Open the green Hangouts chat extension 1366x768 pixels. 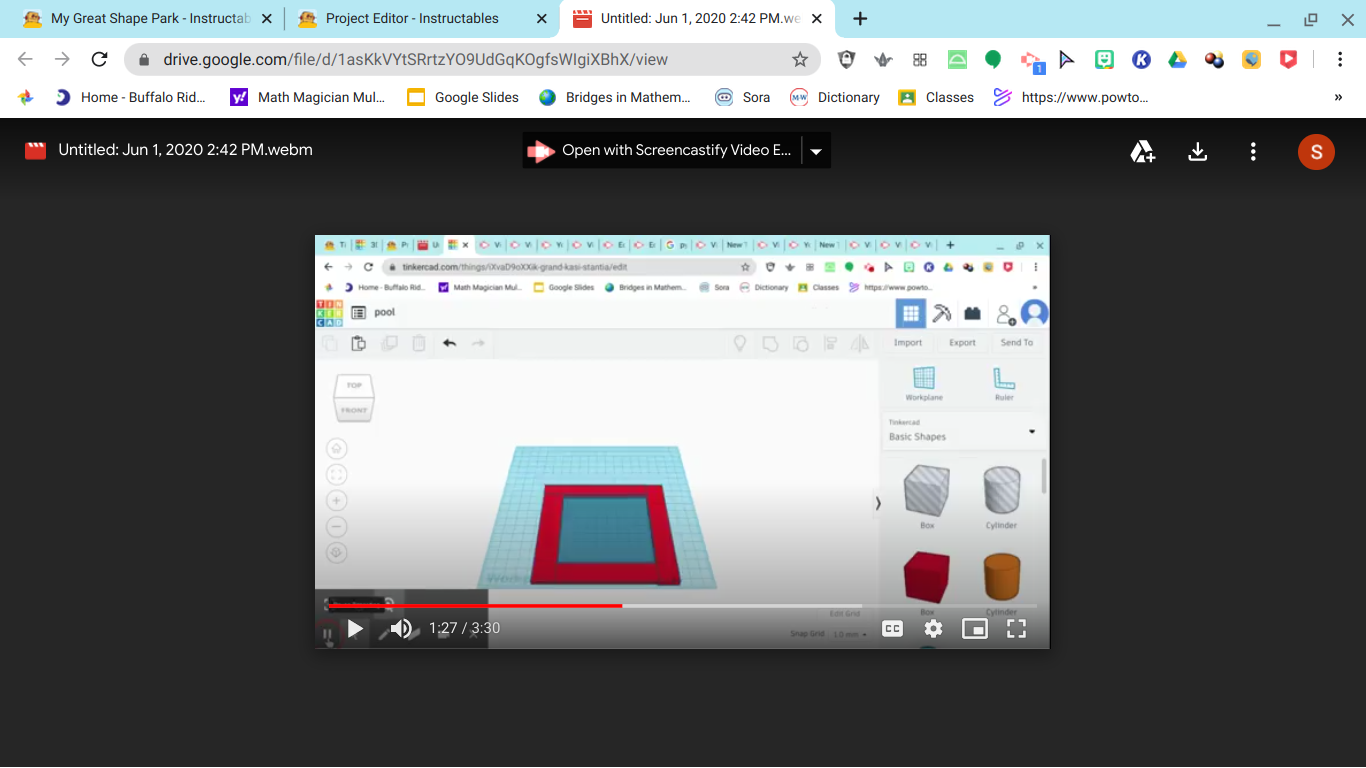(993, 59)
